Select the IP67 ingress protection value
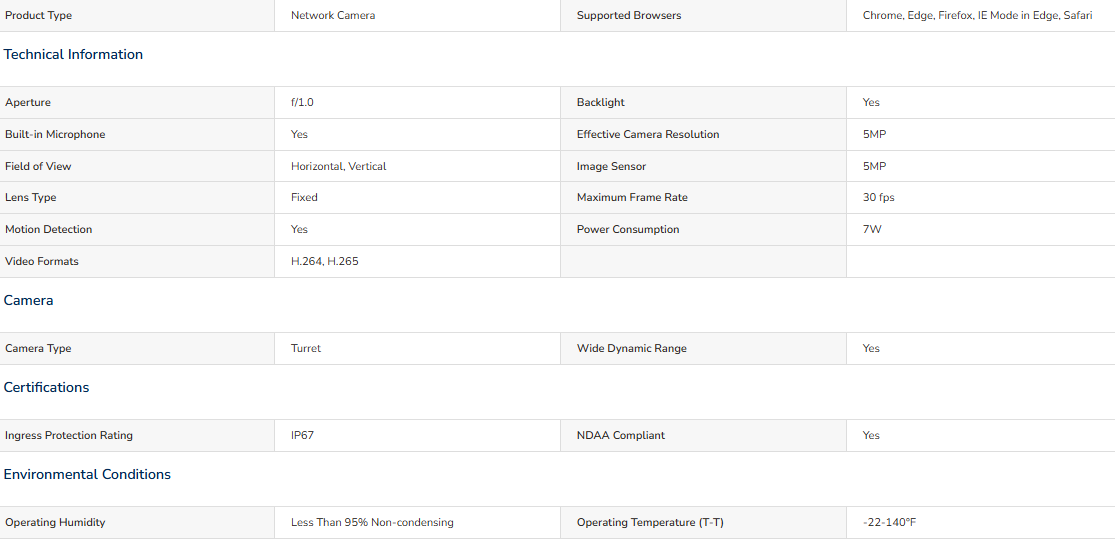The width and height of the screenshot is (1115, 546). pyautogui.click(x=302, y=435)
